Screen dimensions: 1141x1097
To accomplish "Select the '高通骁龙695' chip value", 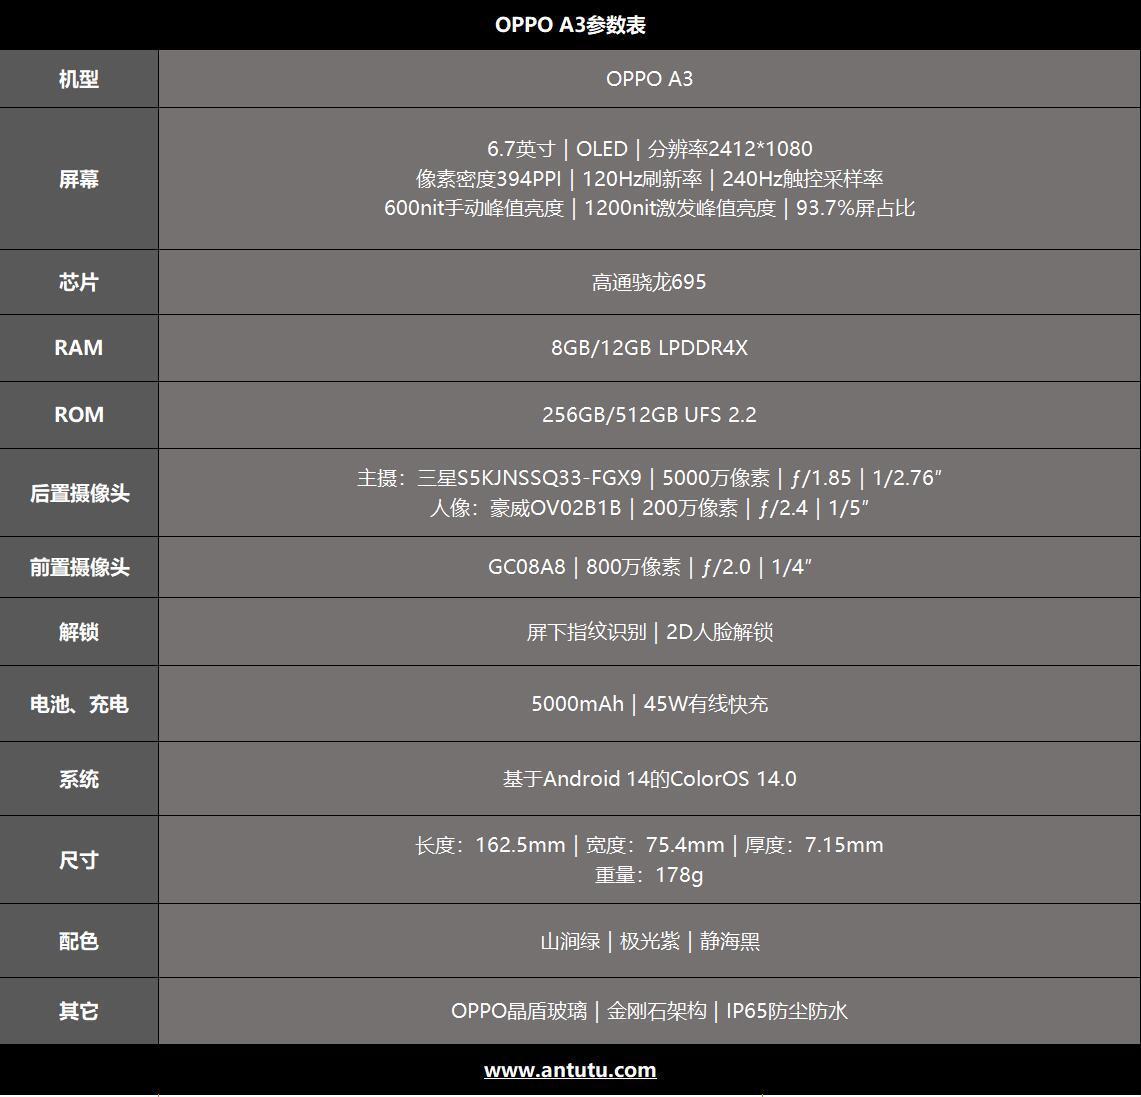I will coord(649,282).
